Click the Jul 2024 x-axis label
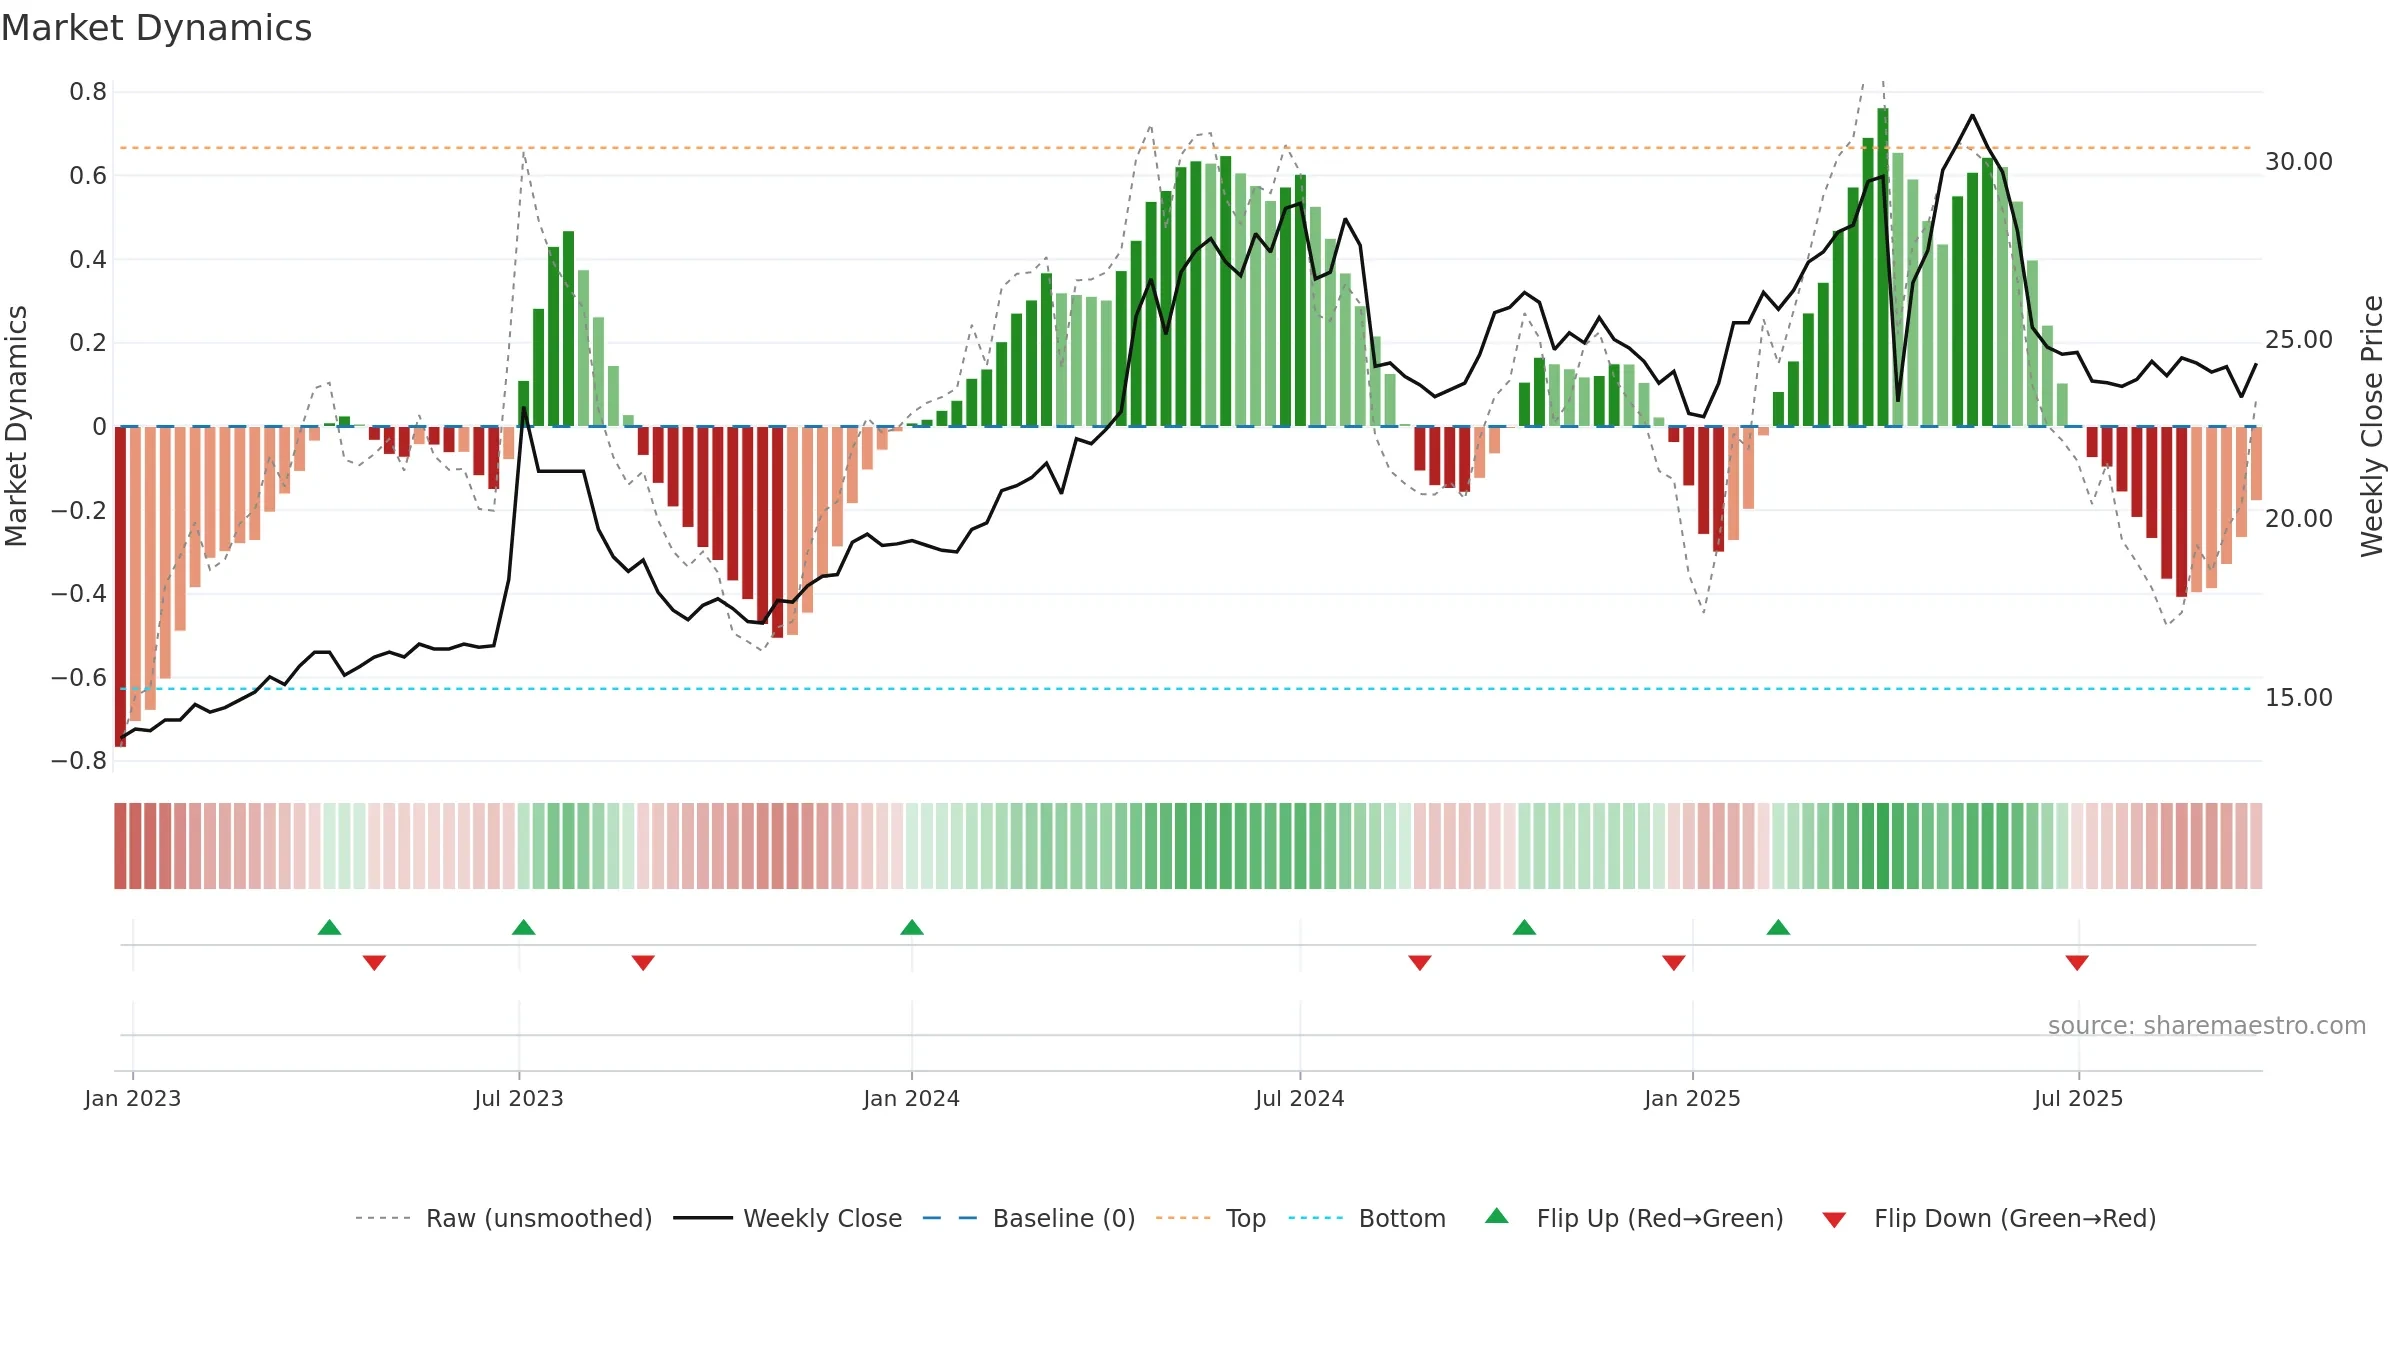2400x1350 pixels. click(x=1300, y=1098)
